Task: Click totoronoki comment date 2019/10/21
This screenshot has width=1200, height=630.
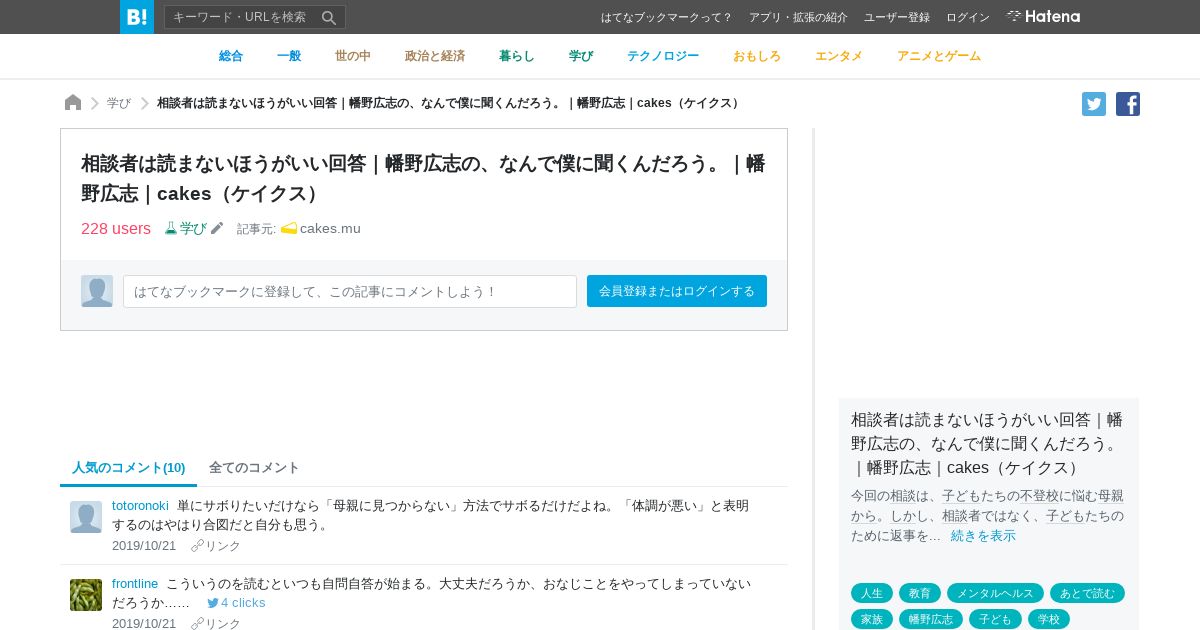Action: tap(144, 546)
